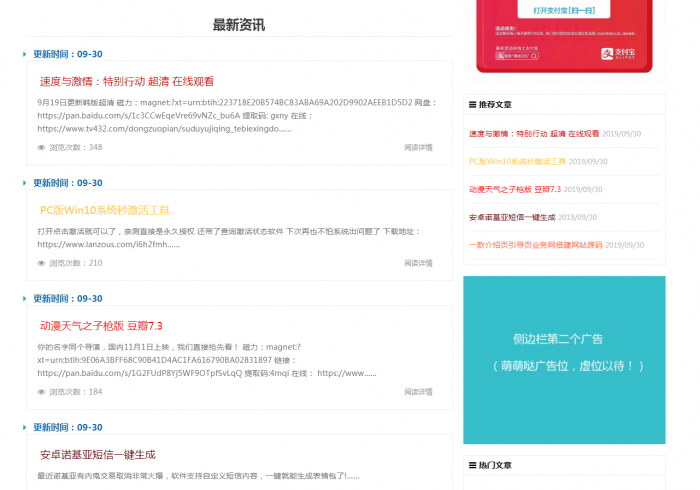700x490 pixels.
Task: Open sidebar recommended link 安卓诺基亚短信一键生成
Action: pos(511,216)
